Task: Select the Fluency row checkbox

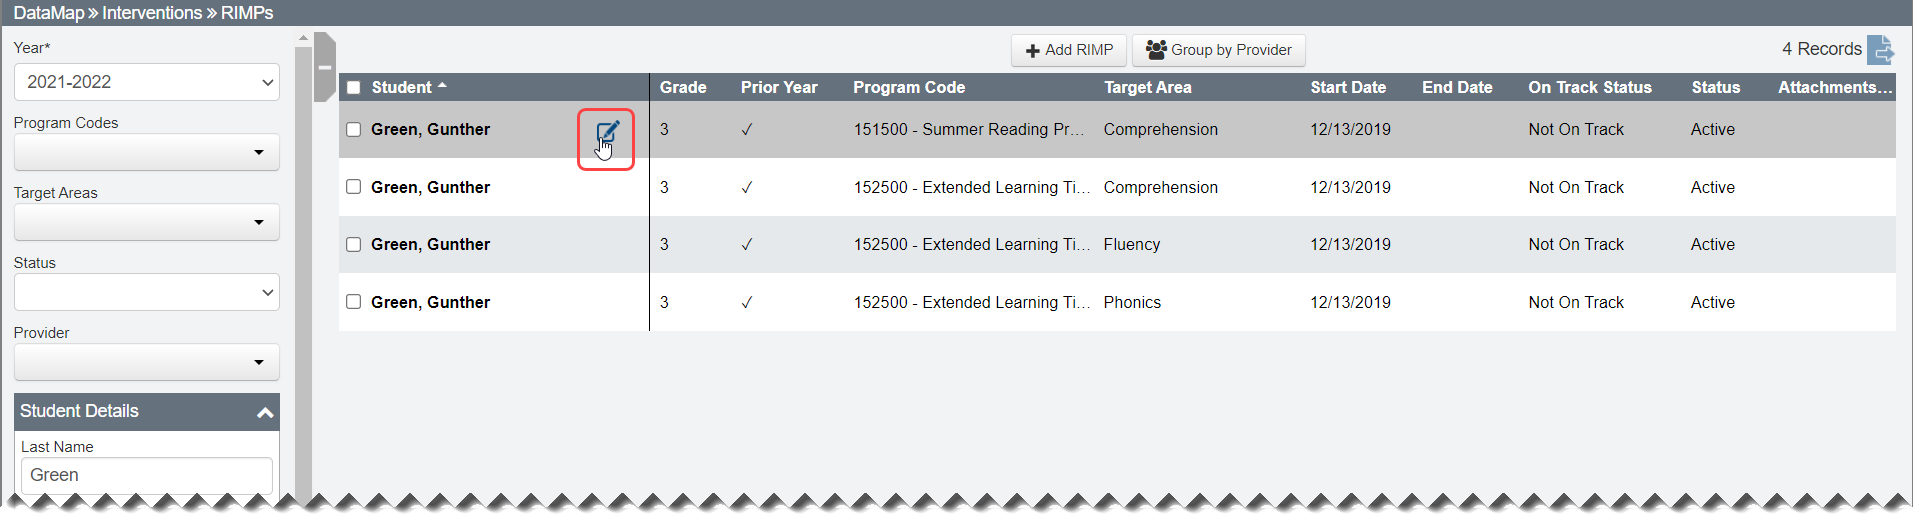Action: [353, 245]
